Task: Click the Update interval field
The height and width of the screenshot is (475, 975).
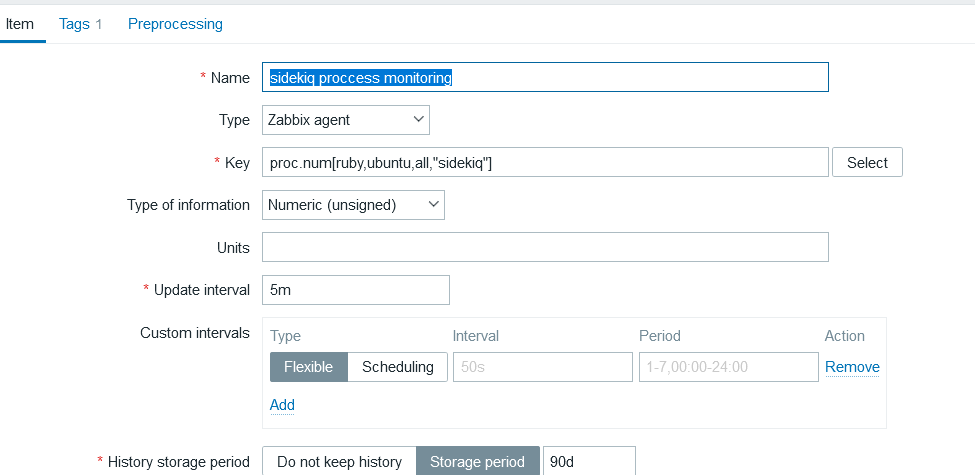Action: tap(355, 290)
